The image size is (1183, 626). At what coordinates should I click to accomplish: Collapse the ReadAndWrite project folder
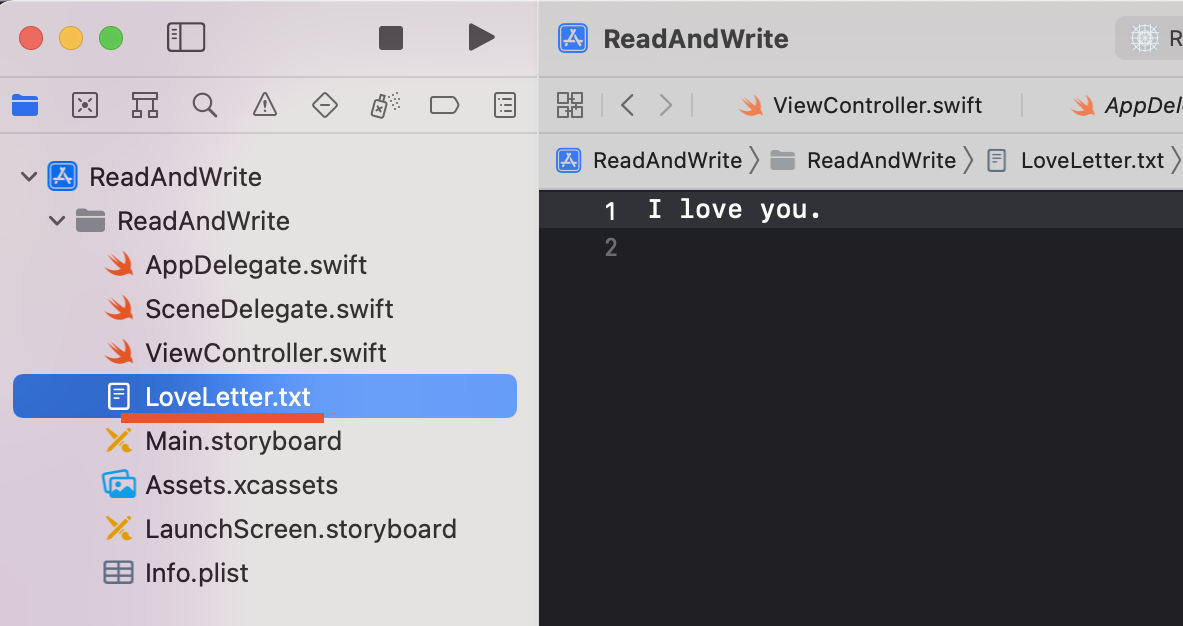tap(57, 221)
